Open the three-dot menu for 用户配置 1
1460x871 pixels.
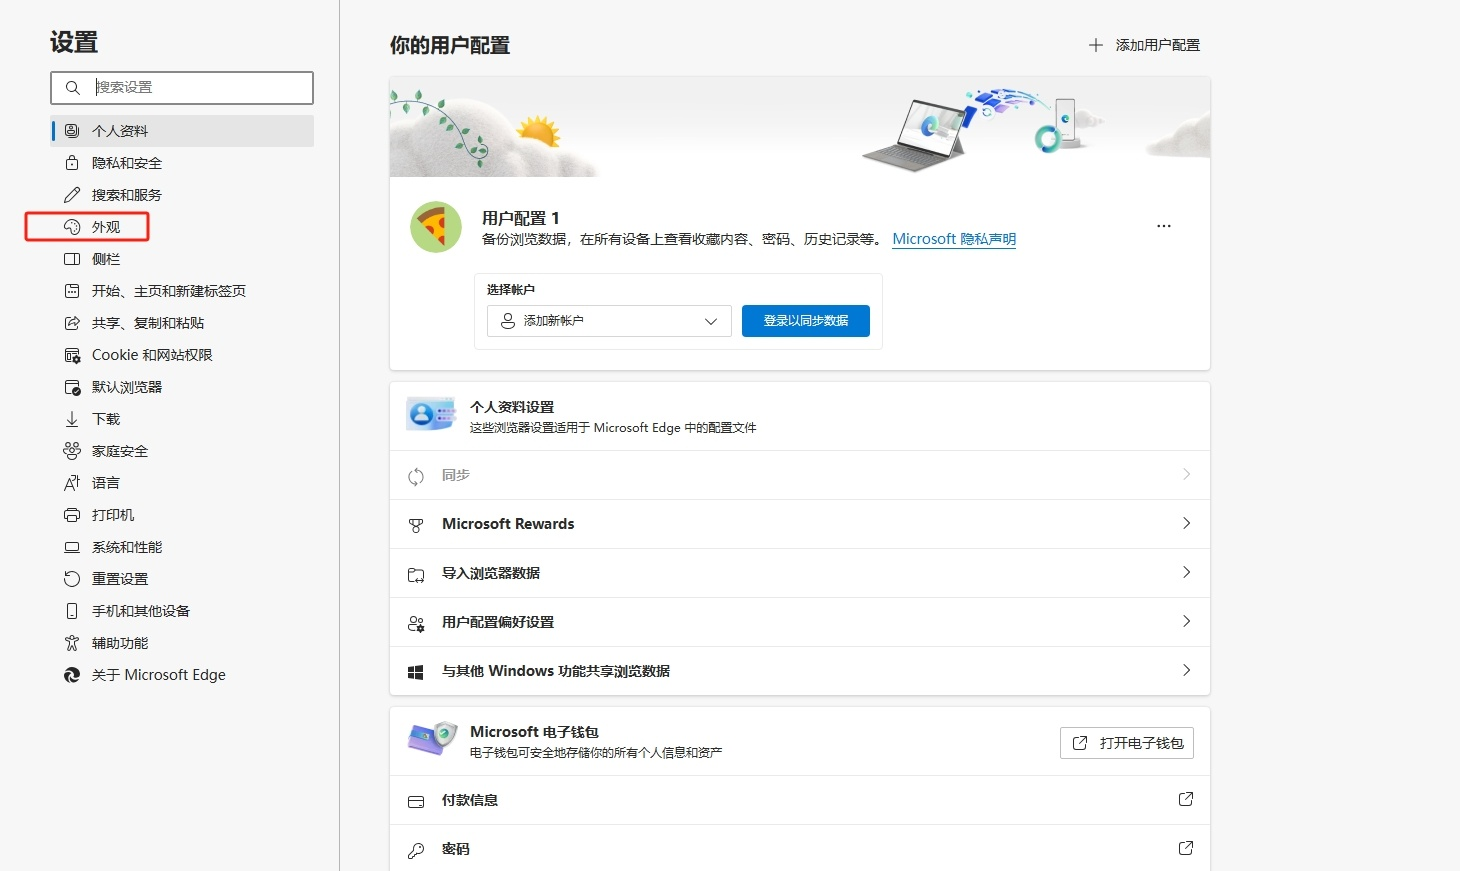pos(1164,226)
